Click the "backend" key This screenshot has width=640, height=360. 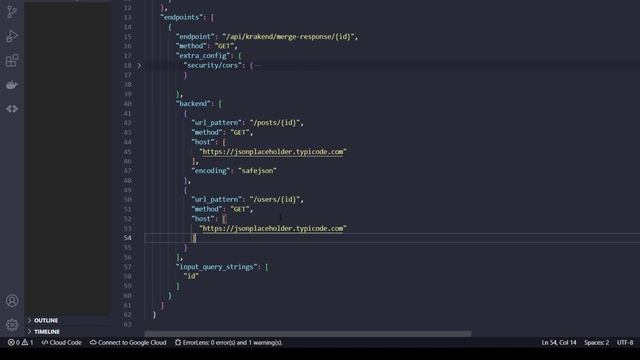[x=193, y=104]
